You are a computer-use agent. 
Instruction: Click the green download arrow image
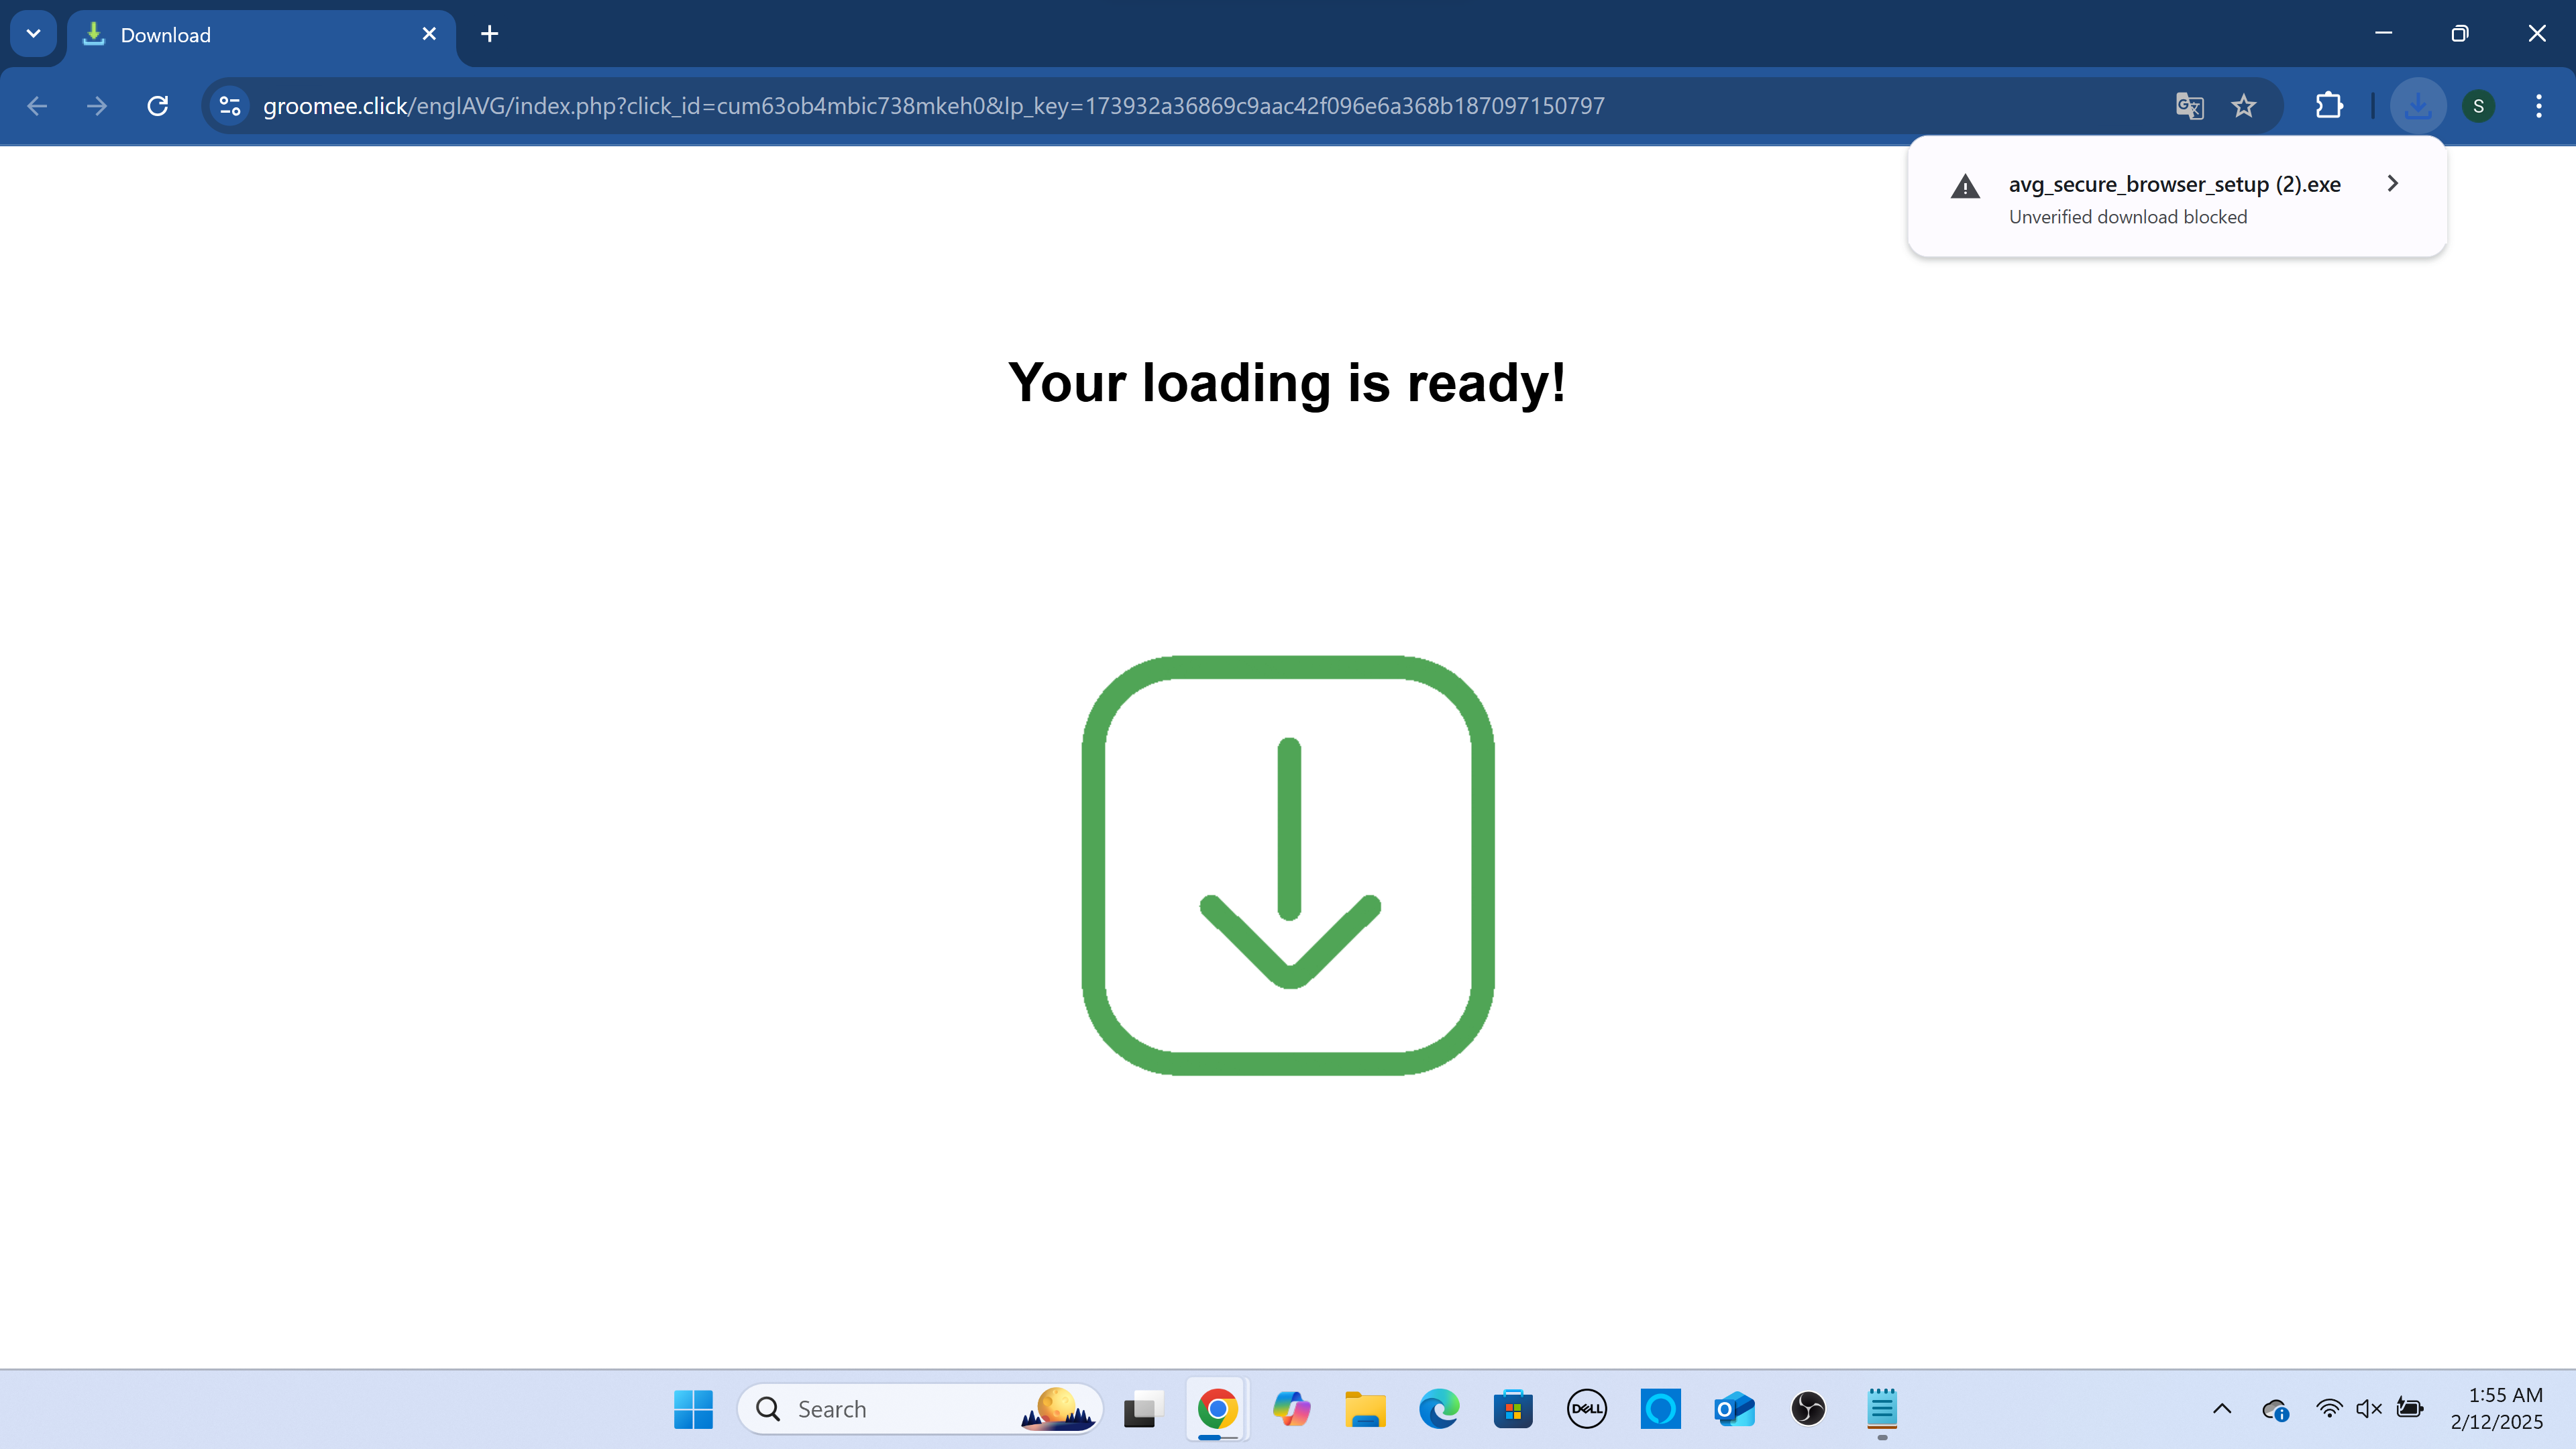pyautogui.click(x=1288, y=865)
